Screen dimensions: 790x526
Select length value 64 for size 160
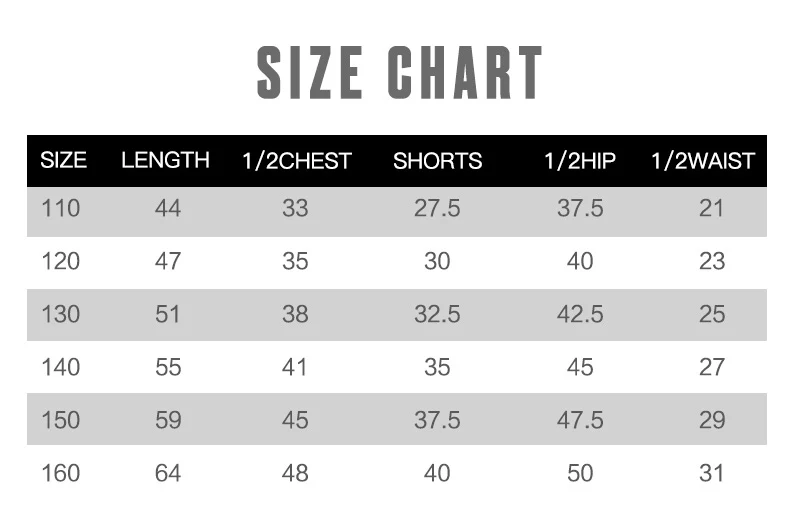click(x=168, y=472)
